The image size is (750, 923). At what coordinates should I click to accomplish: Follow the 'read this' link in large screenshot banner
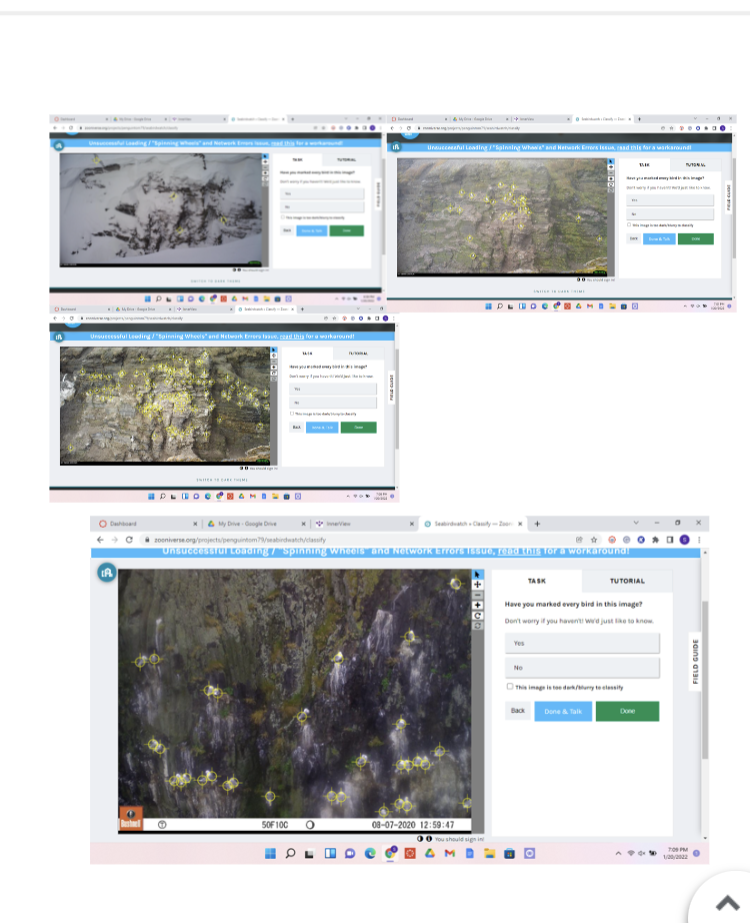tap(519, 551)
